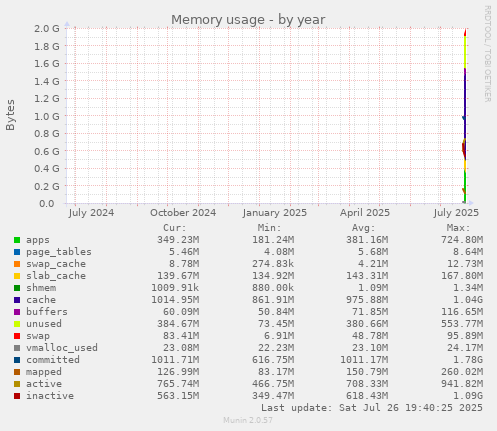Select the 'mapped' legend label
497x431 pixels.
[x=44, y=372]
